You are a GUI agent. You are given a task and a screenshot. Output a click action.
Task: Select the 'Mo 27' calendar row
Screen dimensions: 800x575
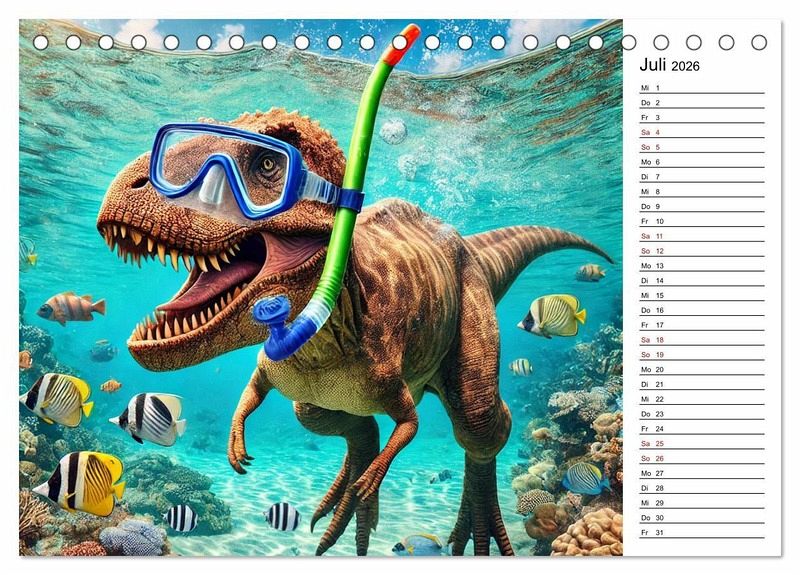tap(702, 472)
